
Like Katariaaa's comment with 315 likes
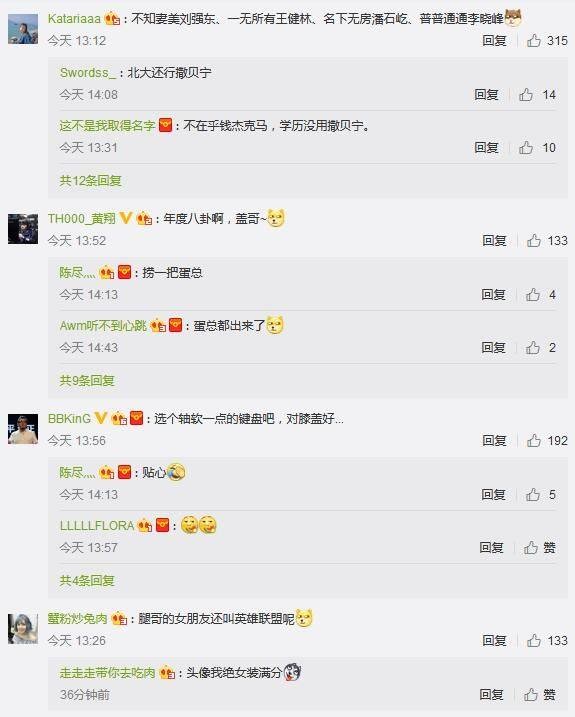[533, 41]
